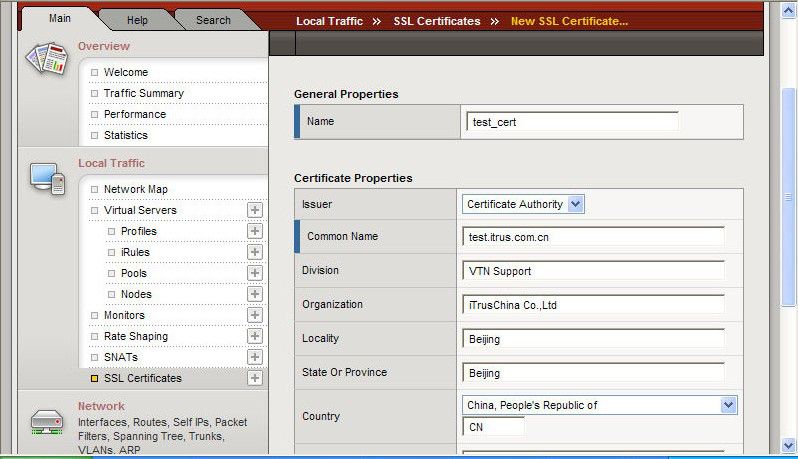Click plus icon beside SSL Certificates
Viewport: 798px width, 459px height.
255,378
